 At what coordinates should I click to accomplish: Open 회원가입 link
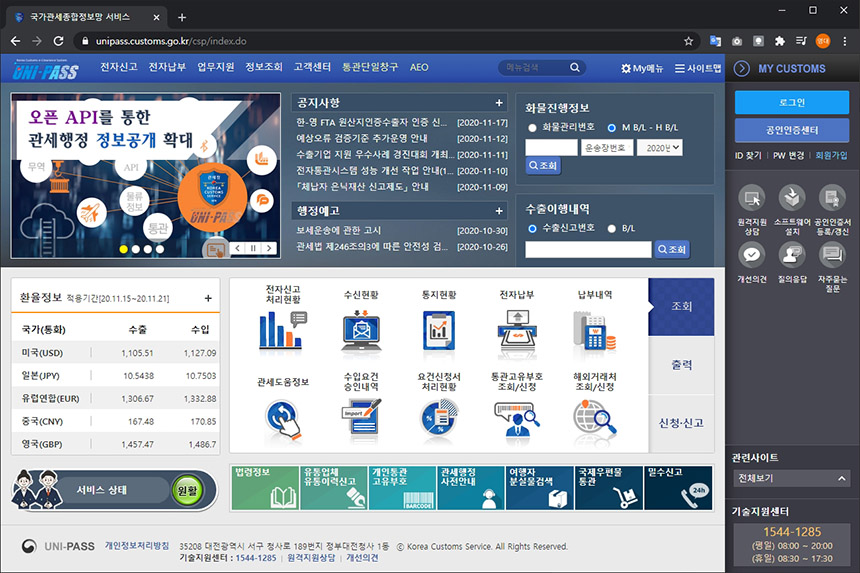coord(831,156)
